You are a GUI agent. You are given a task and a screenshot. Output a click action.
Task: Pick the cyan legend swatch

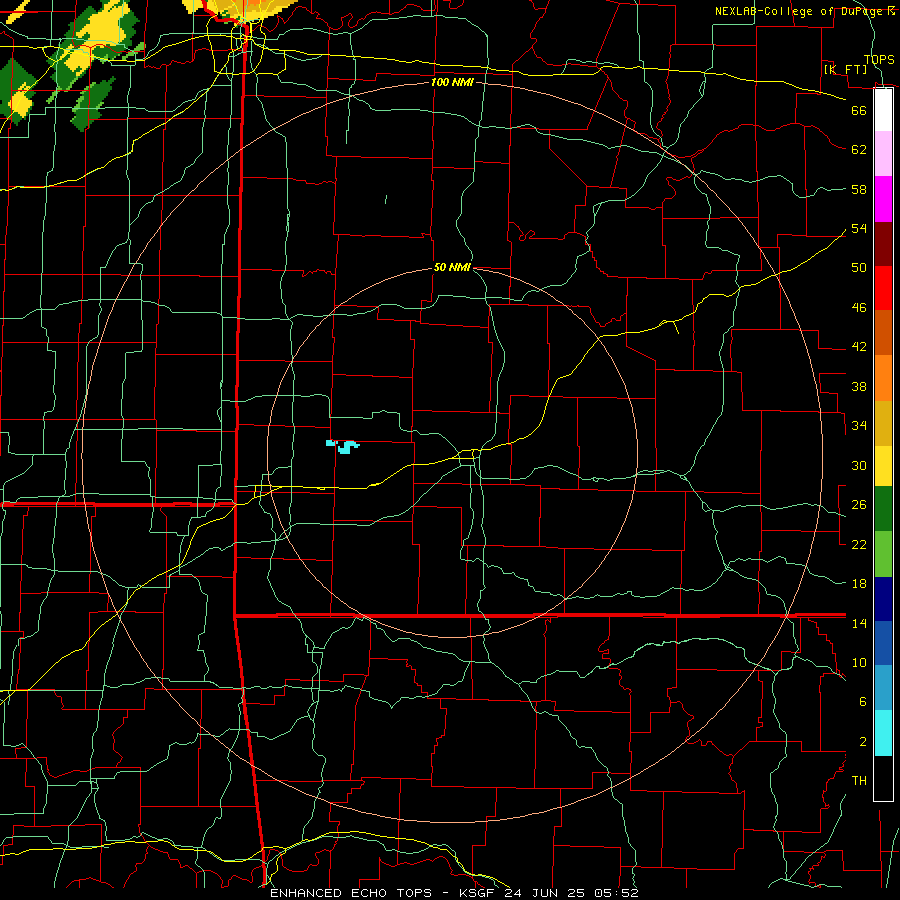click(883, 733)
